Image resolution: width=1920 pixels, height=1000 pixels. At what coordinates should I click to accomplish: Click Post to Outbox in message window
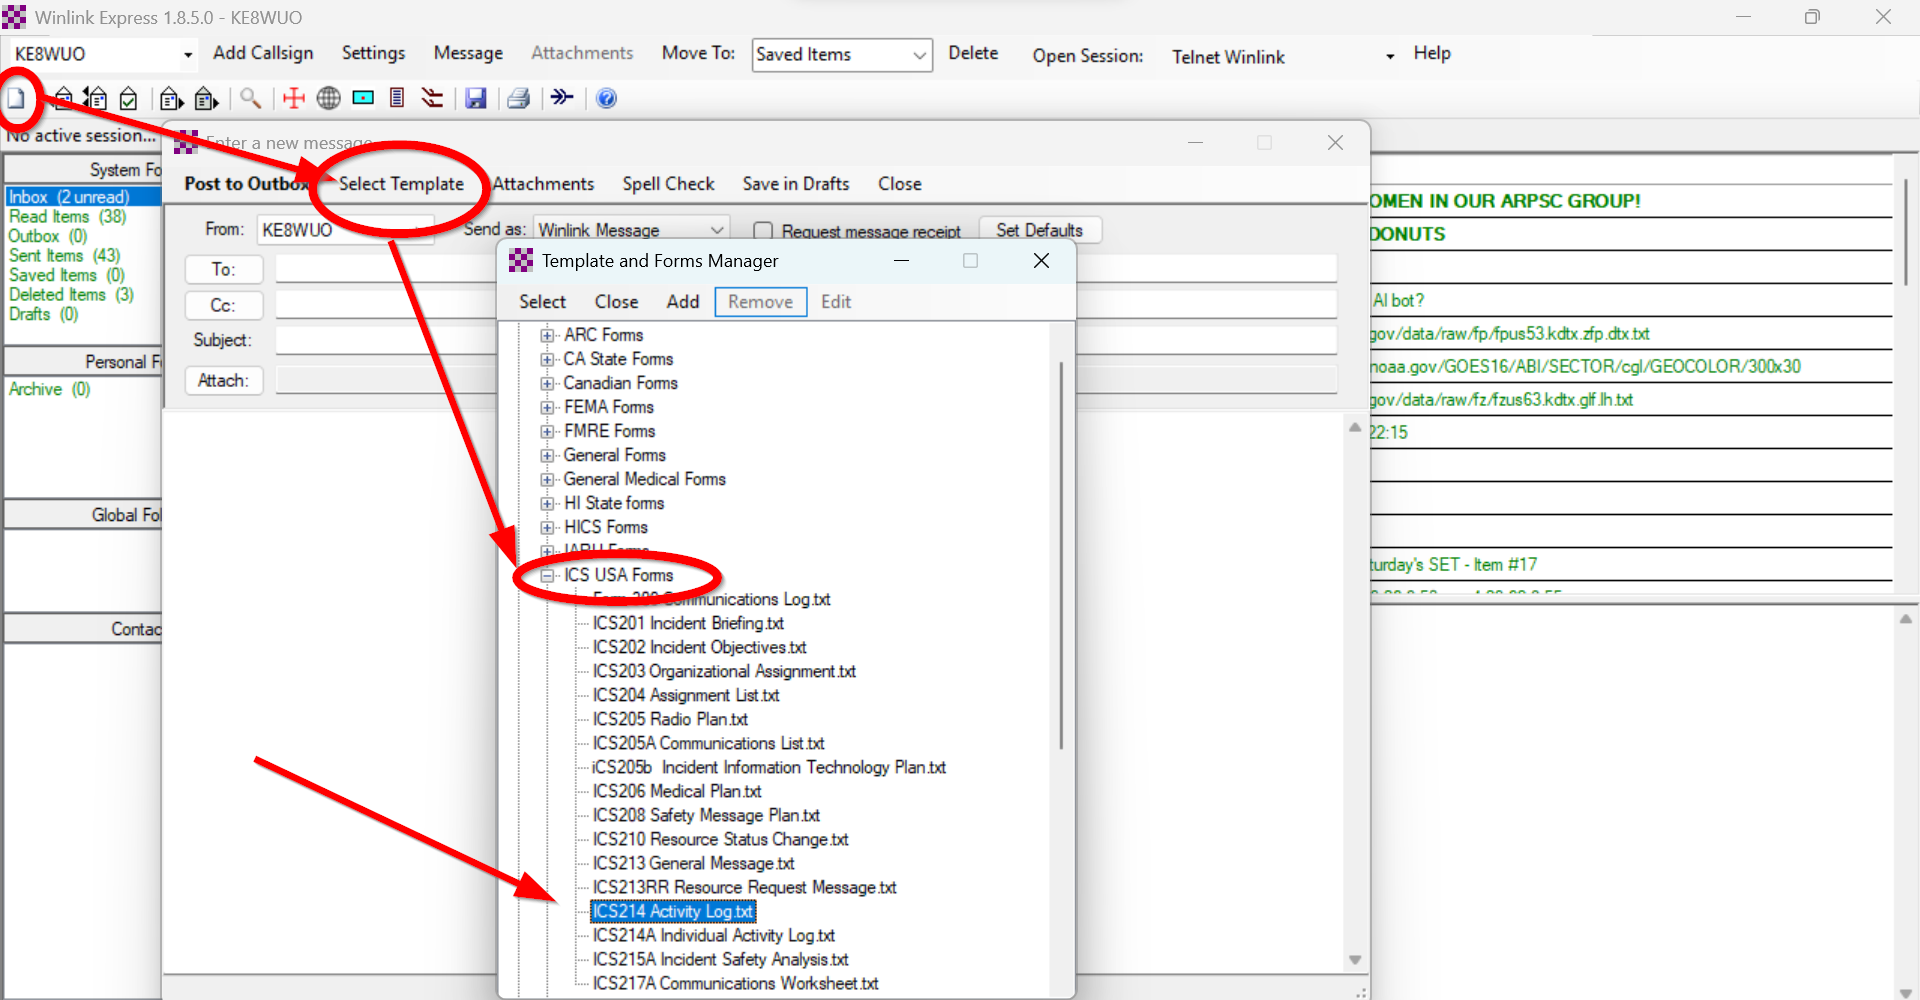click(x=246, y=184)
